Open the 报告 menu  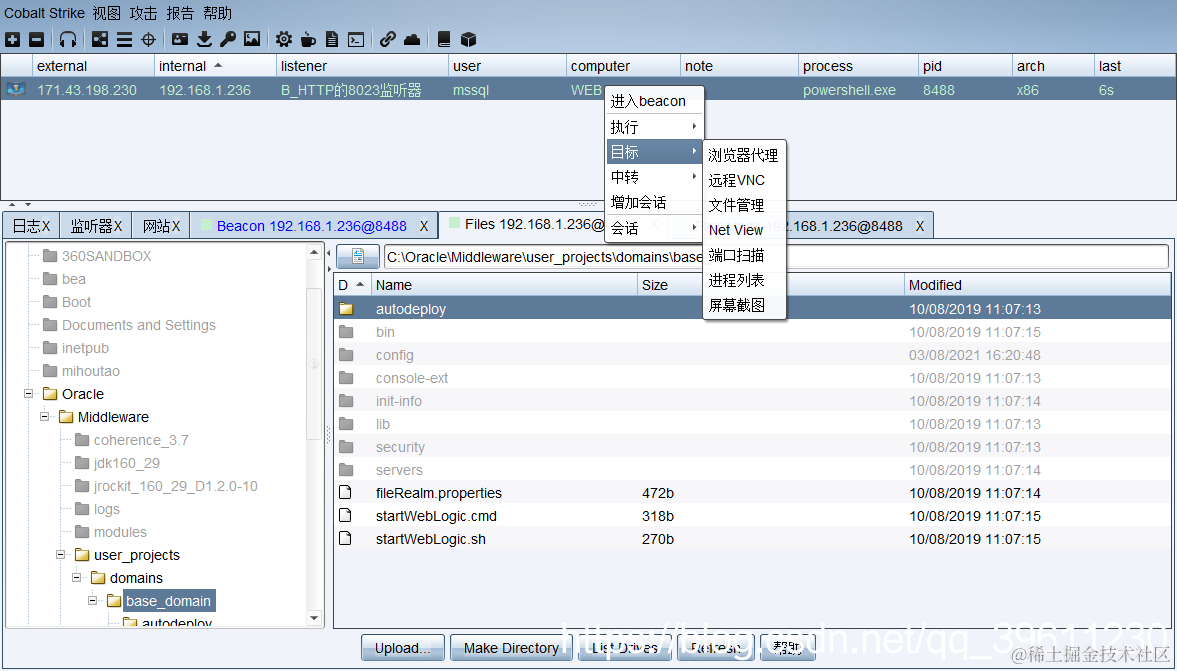point(180,14)
